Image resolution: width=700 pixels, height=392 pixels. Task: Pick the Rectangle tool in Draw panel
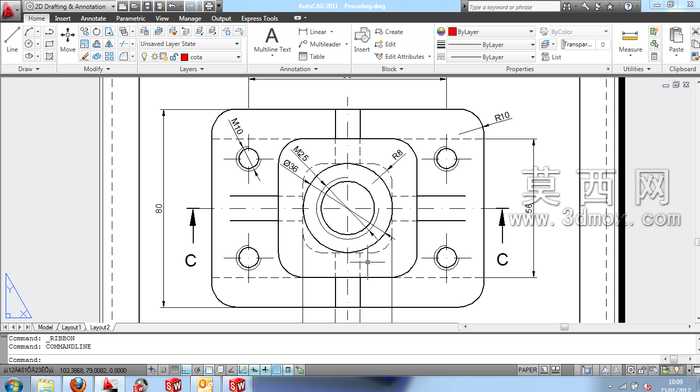50,44
